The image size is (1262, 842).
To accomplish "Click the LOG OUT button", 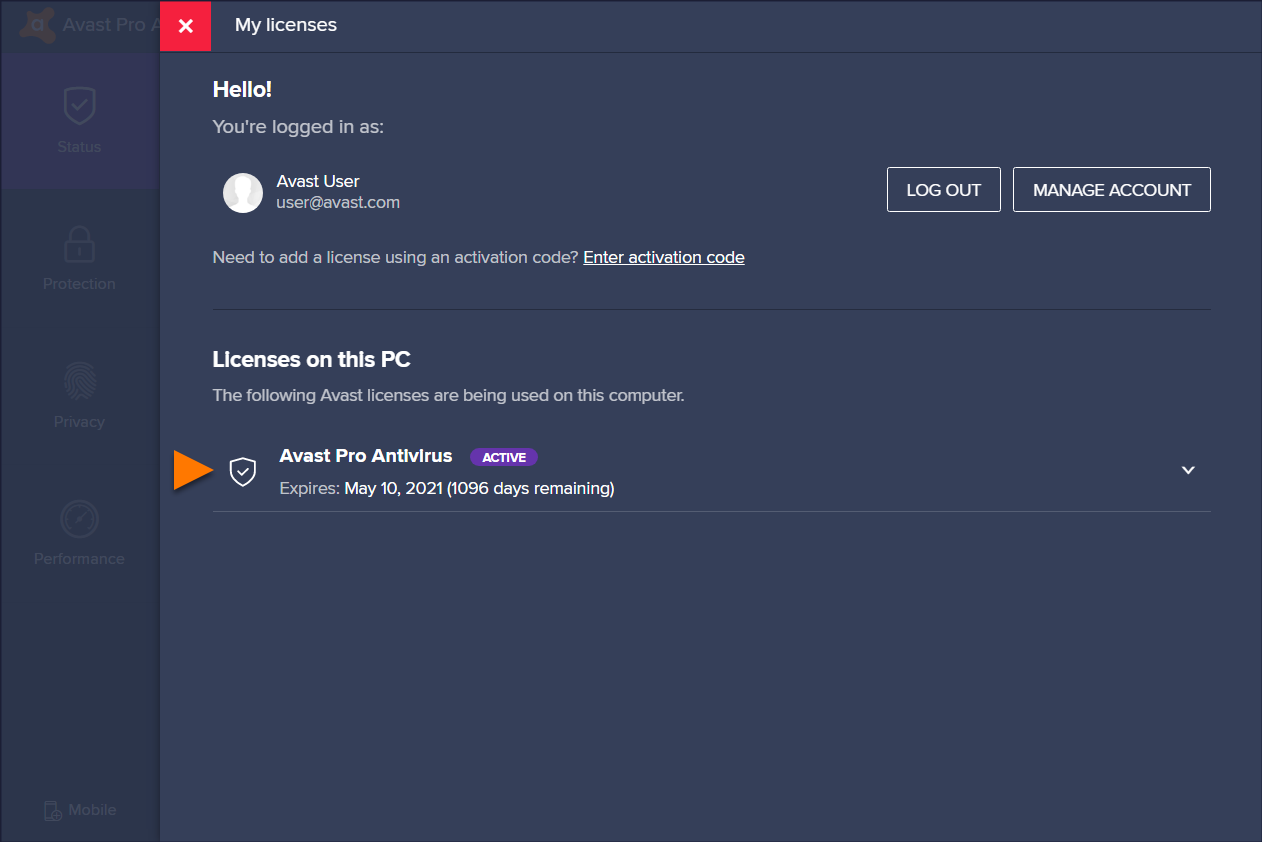I will click(943, 190).
